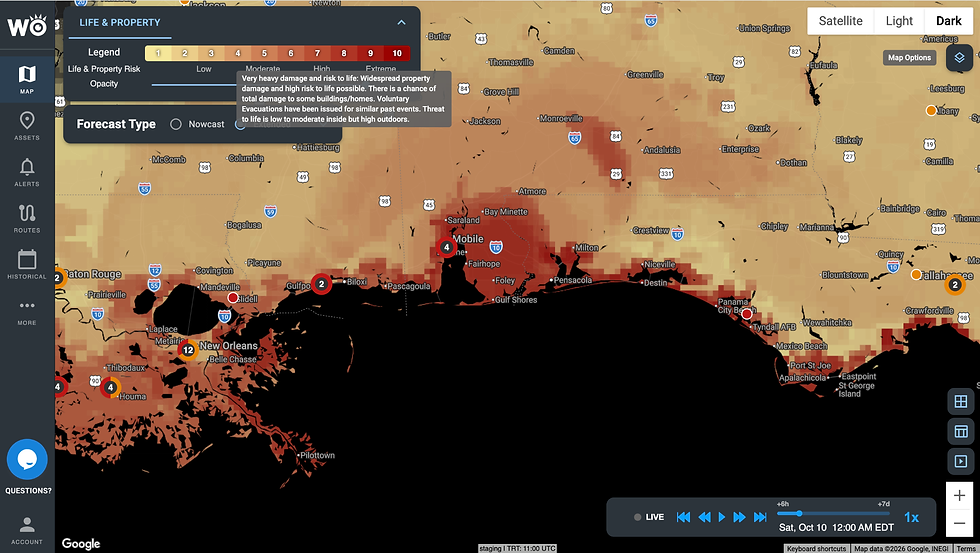Image resolution: width=980 pixels, height=553 pixels.
Task: Open the Assets section
Action: coord(27,125)
